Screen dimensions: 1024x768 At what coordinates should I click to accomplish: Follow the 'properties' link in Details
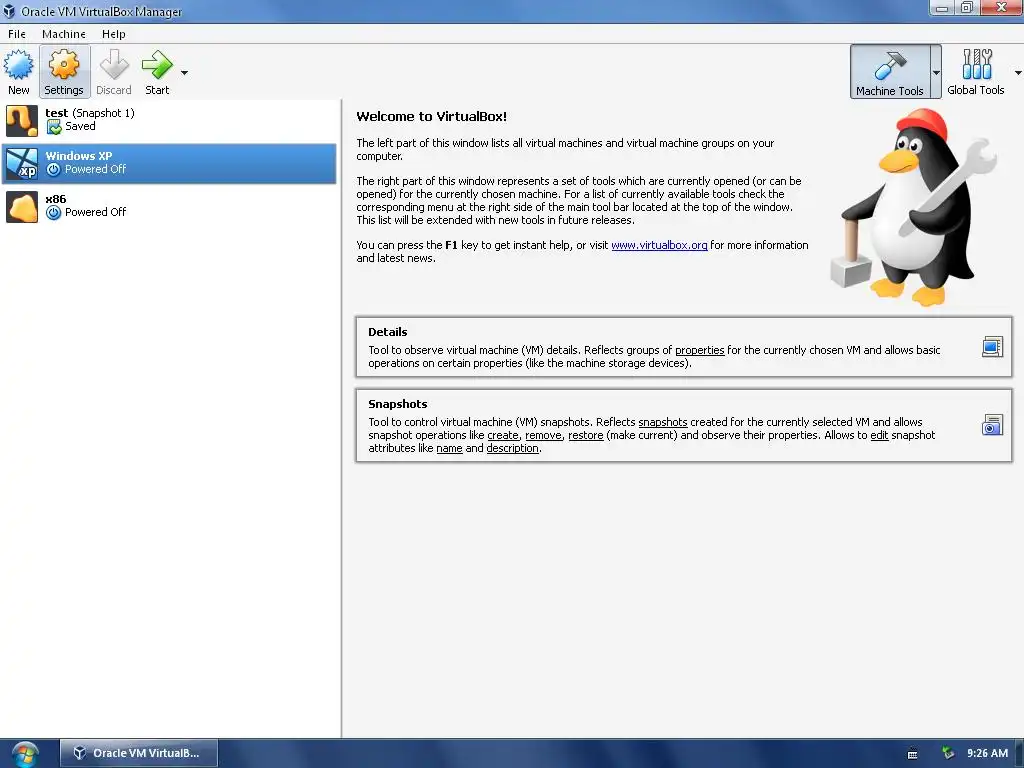click(x=699, y=350)
